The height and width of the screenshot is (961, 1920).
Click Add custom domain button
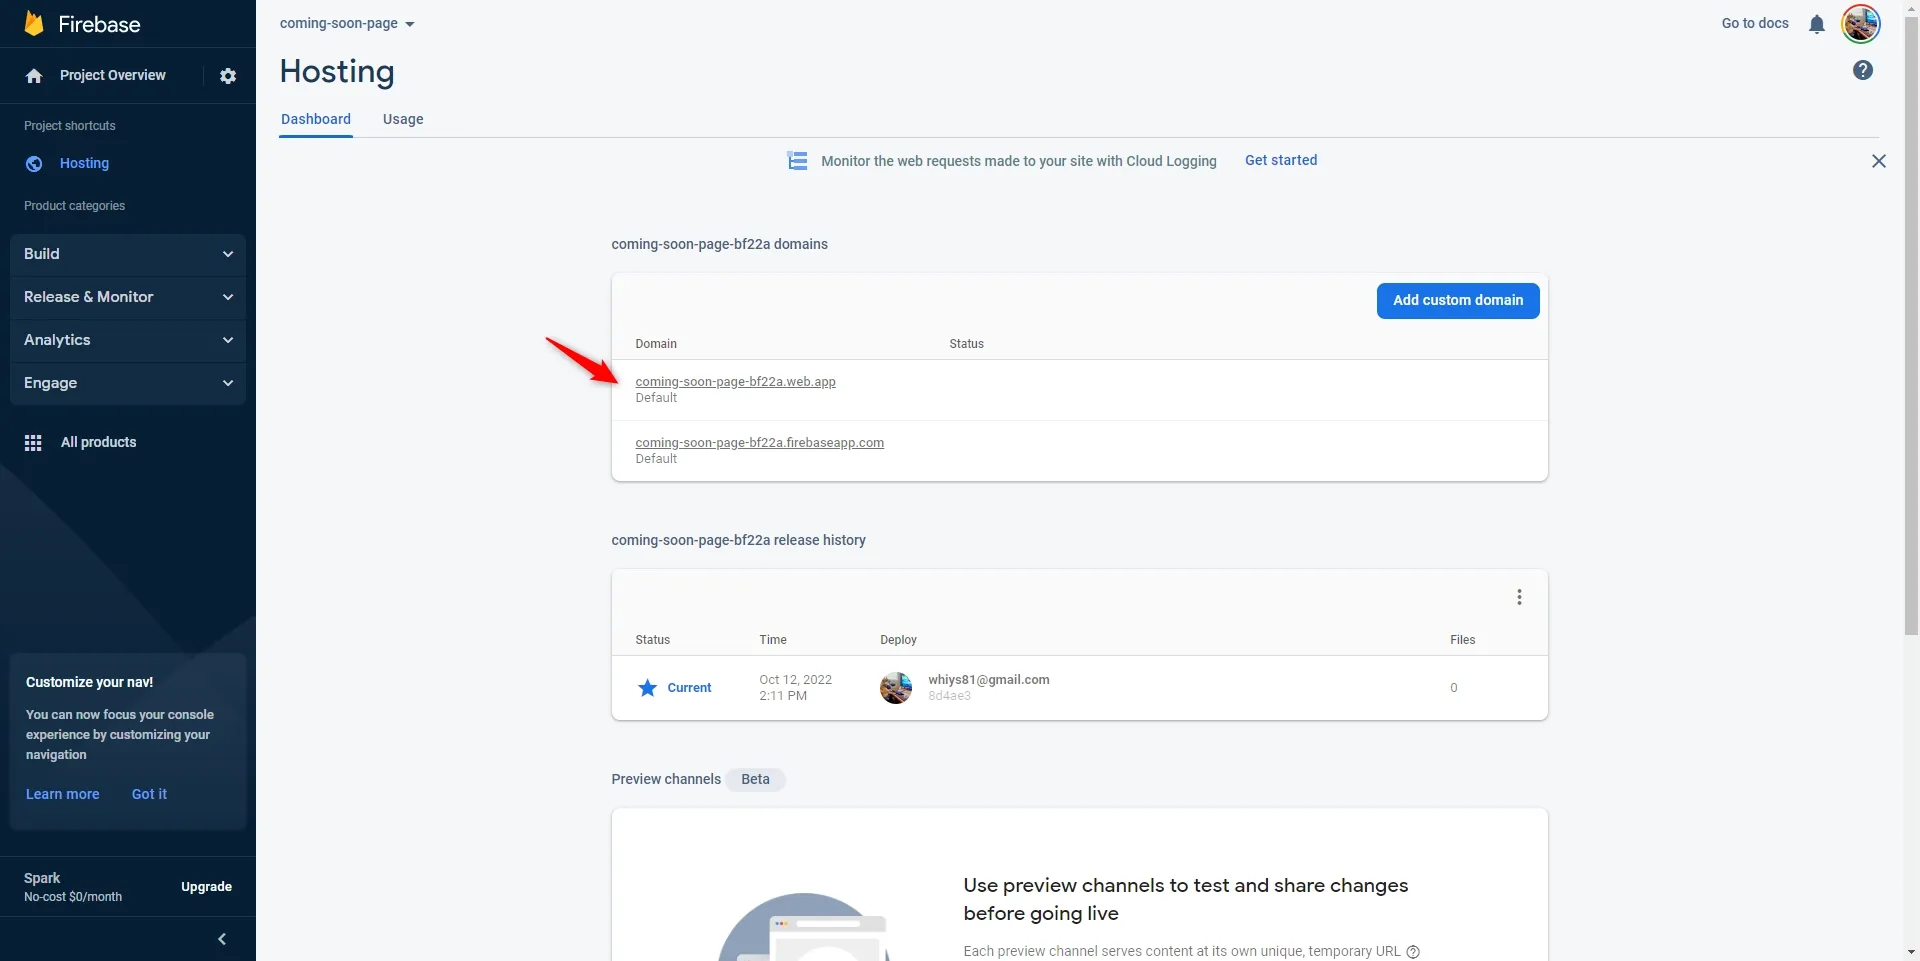(x=1458, y=301)
